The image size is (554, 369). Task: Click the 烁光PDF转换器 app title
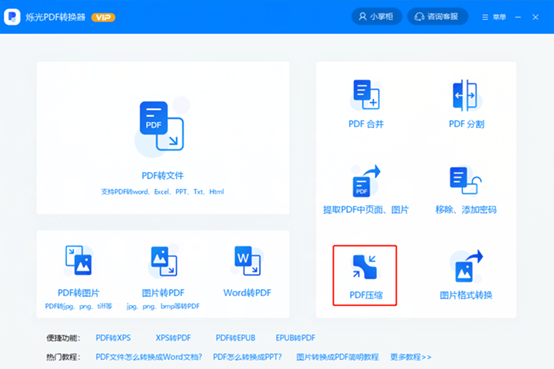(55, 17)
